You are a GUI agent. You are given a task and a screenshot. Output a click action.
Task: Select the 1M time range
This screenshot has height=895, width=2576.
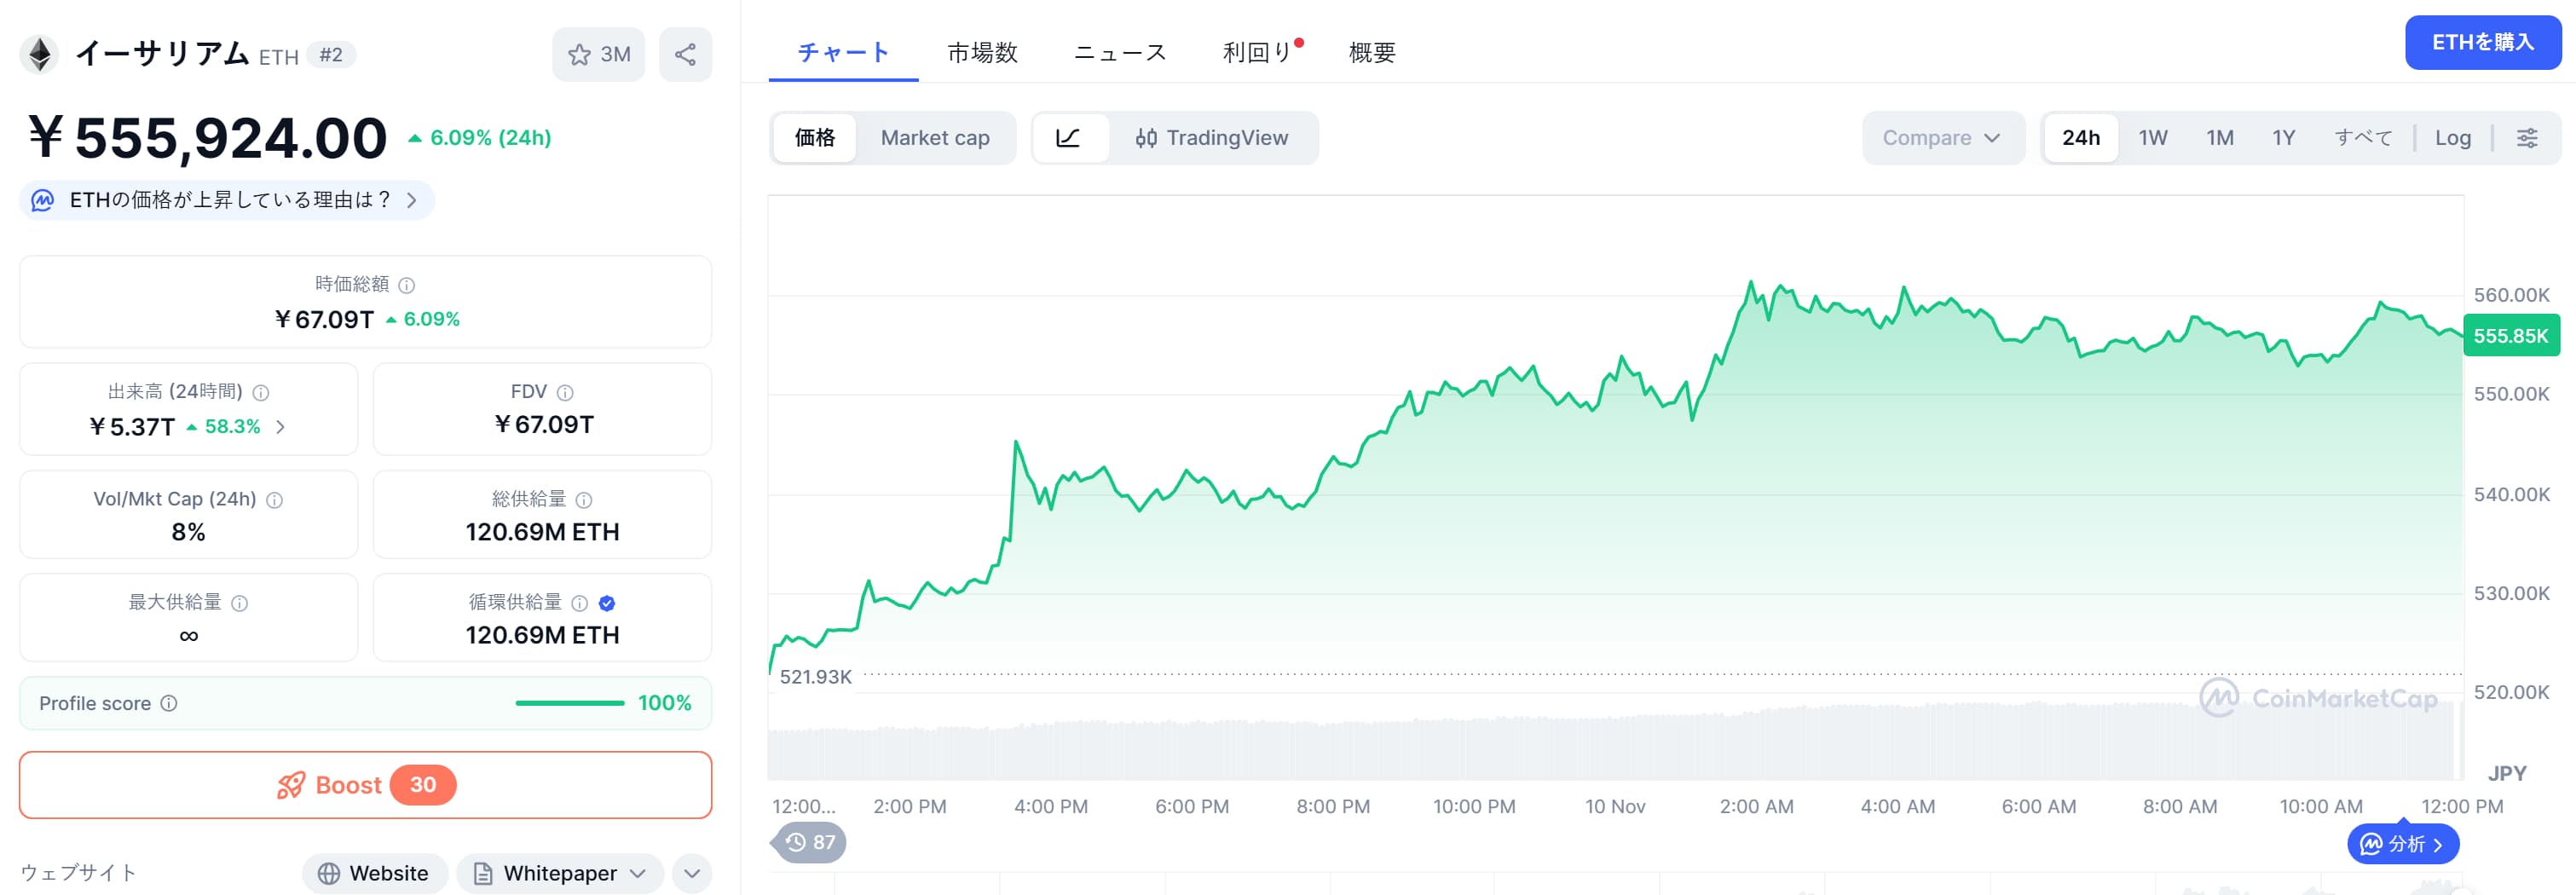point(2219,138)
